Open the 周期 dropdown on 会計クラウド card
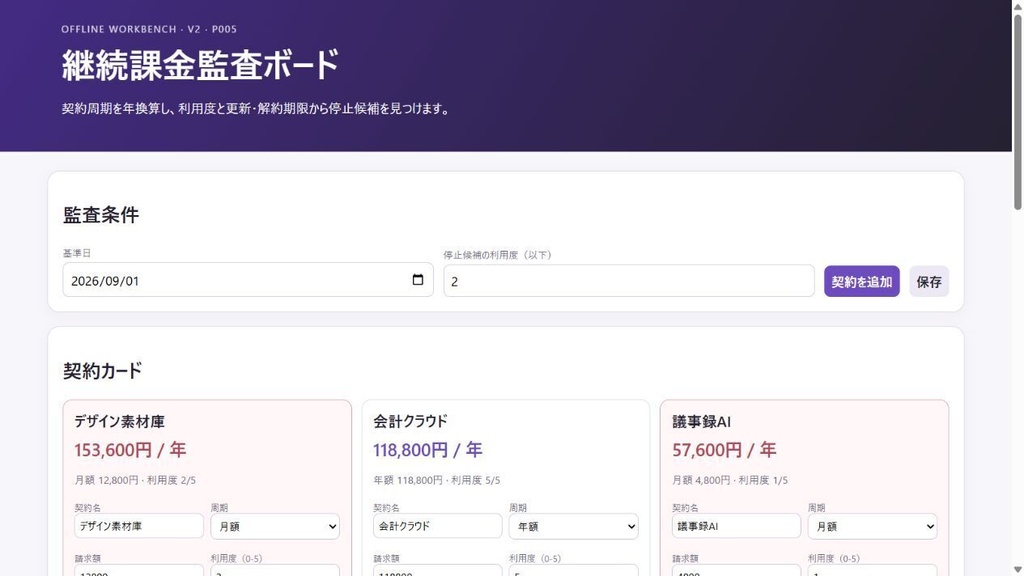This screenshot has width=1024, height=576. point(573,526)
